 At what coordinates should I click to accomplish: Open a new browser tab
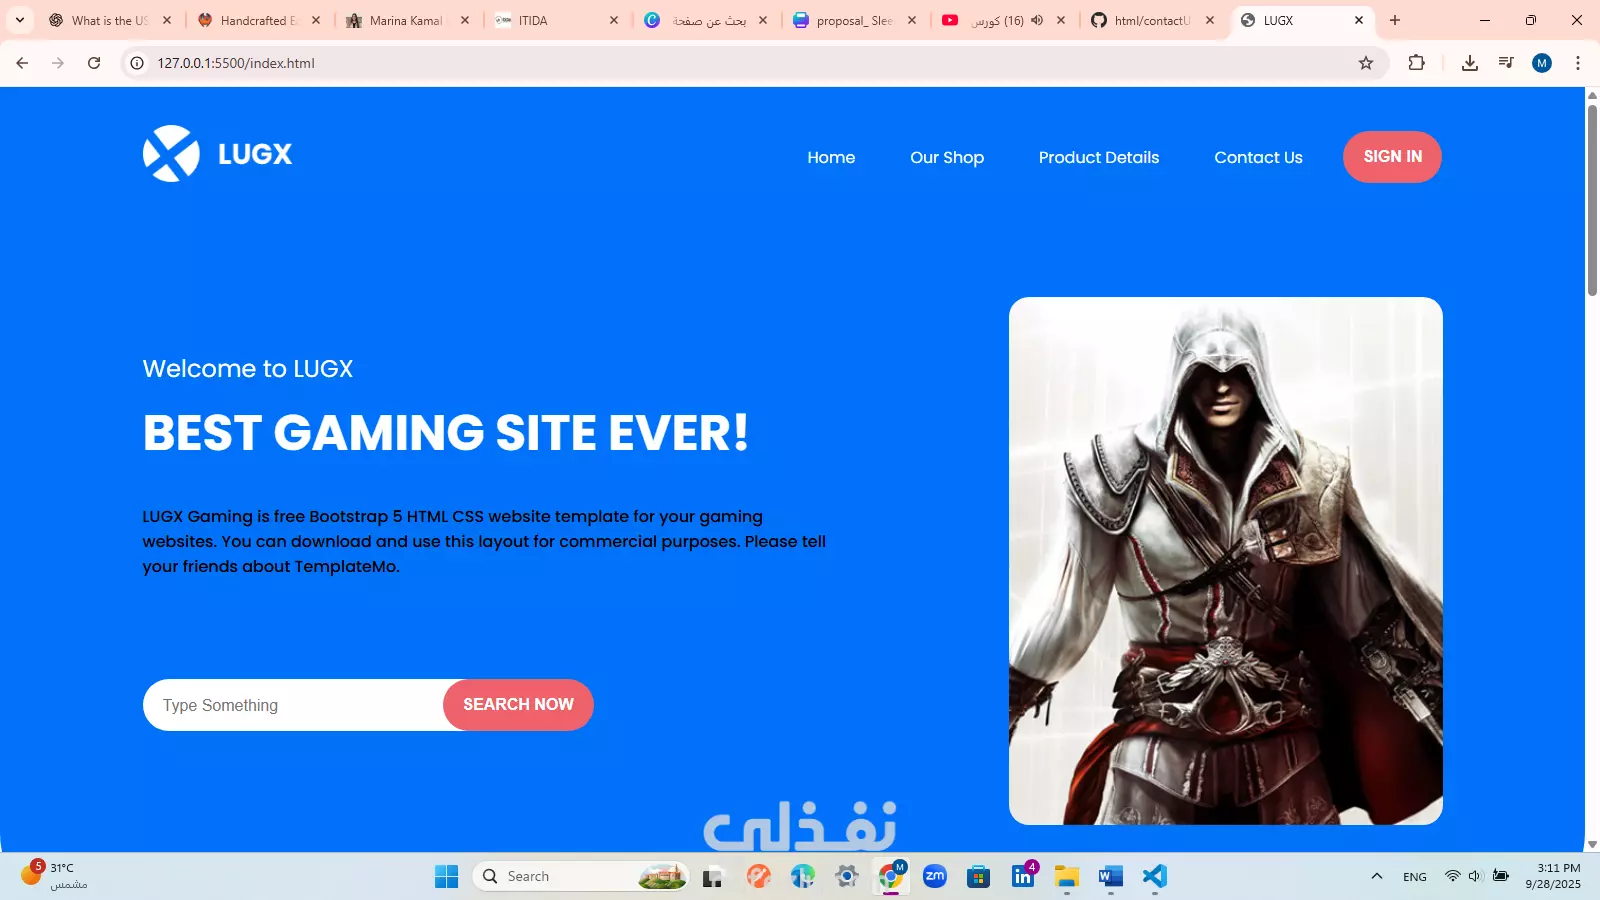pyautogui.click(x=1395, y=20)
